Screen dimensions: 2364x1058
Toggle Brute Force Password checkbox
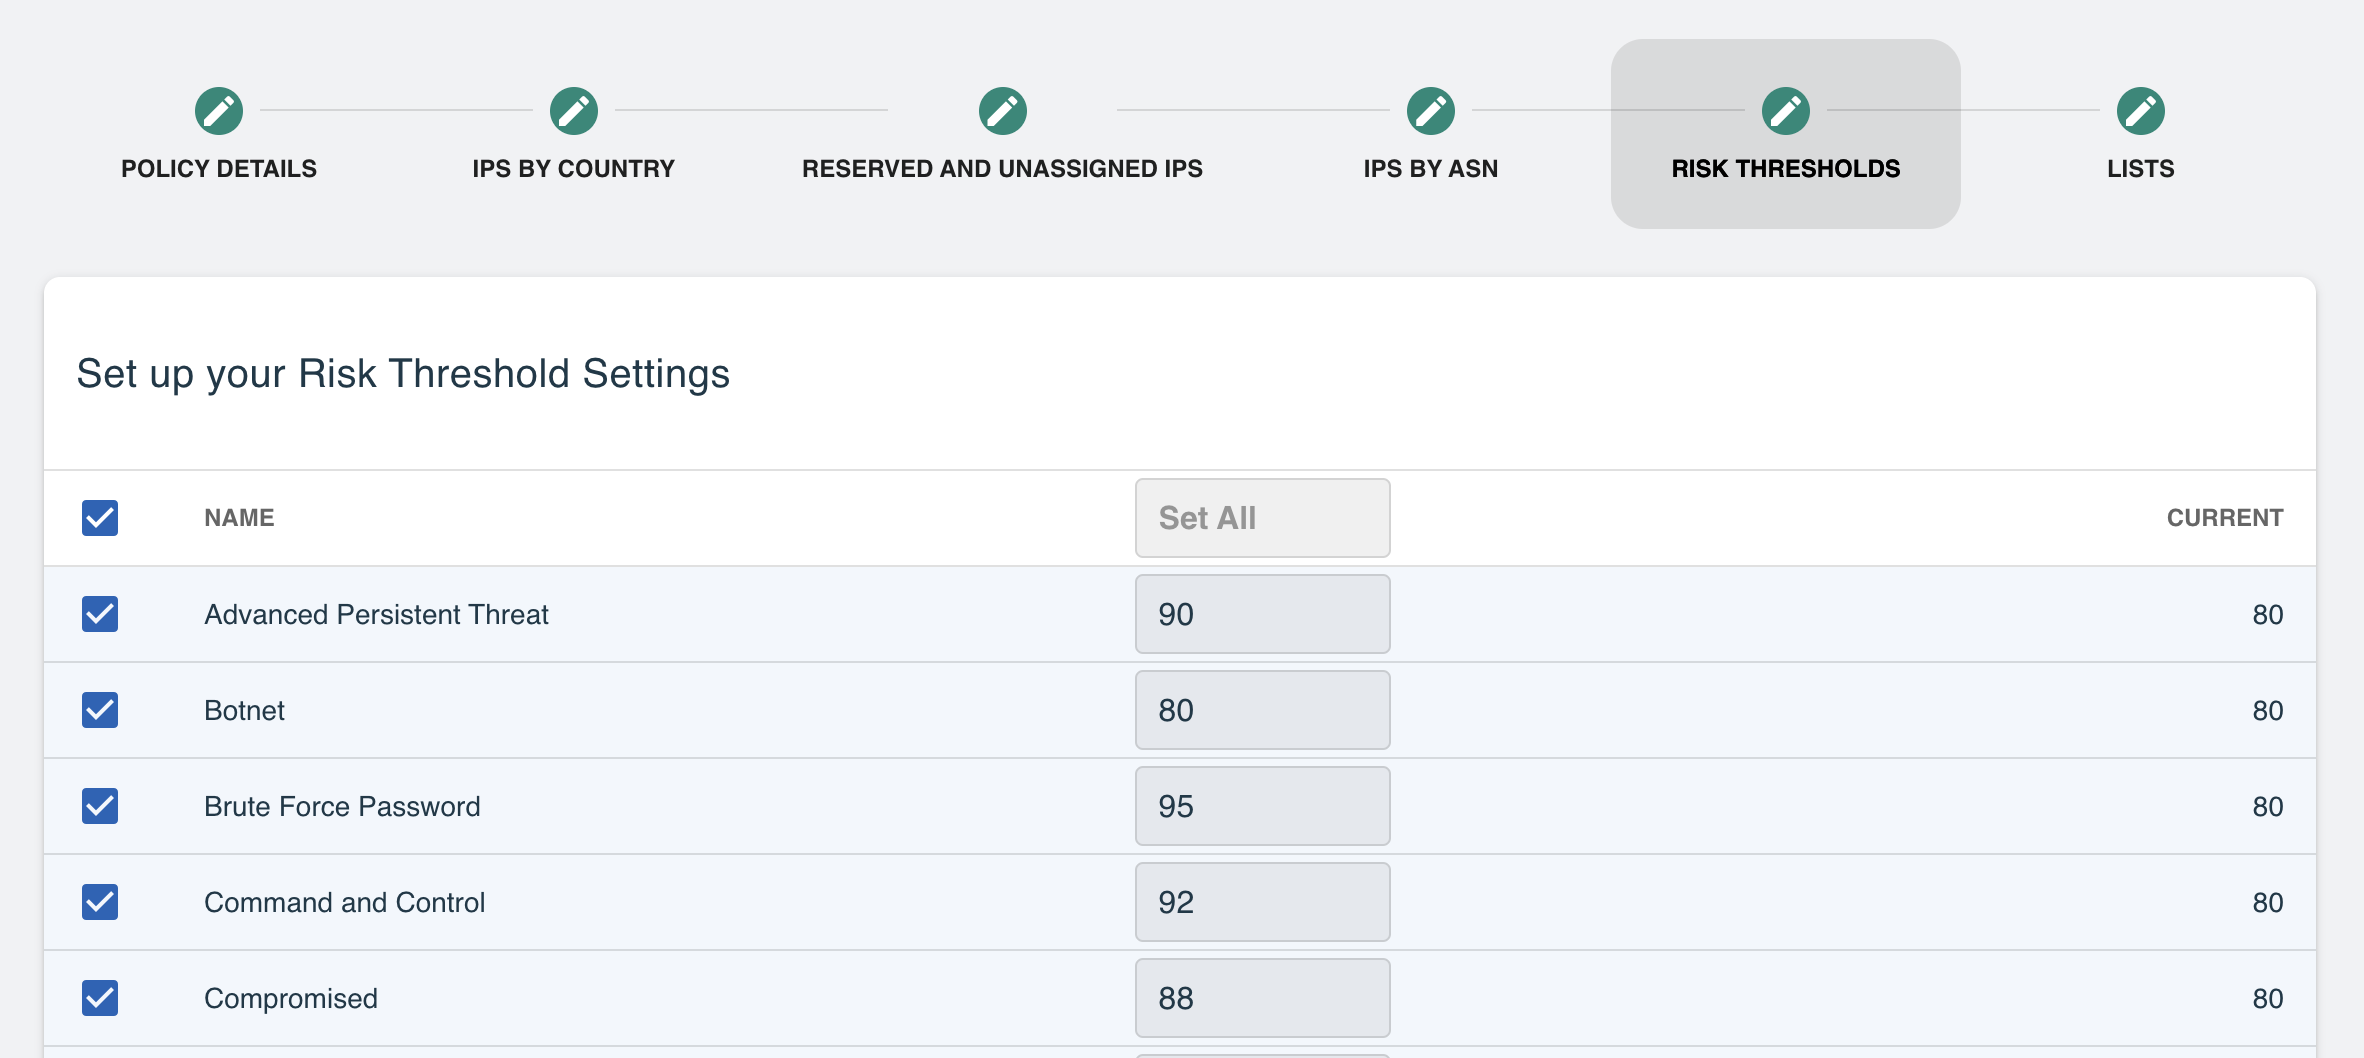tap(100, 806)
